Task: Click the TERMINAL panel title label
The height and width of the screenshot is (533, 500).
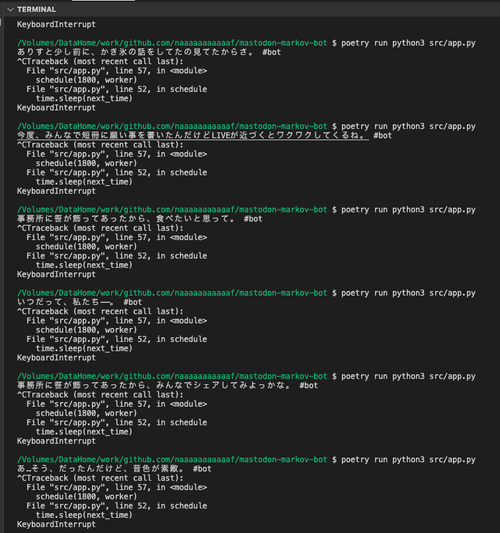Action: click(x=36, y=10)
